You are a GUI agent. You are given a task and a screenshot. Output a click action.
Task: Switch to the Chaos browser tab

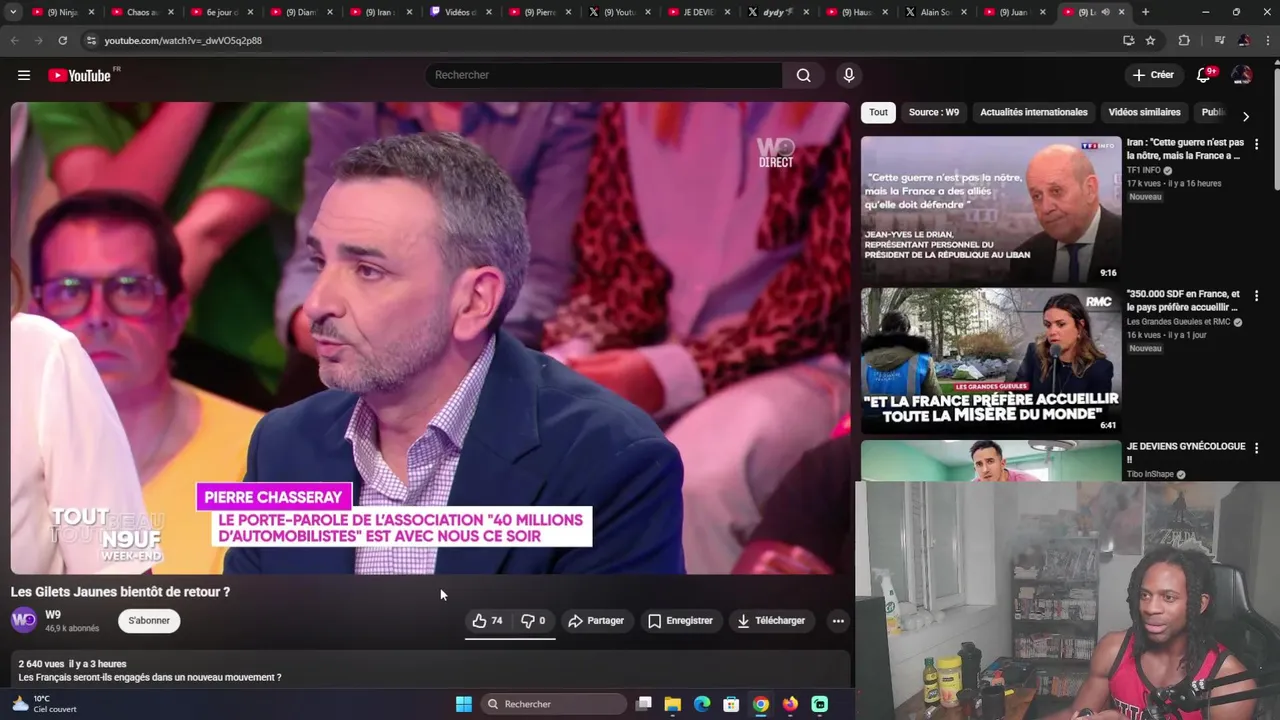141,12
